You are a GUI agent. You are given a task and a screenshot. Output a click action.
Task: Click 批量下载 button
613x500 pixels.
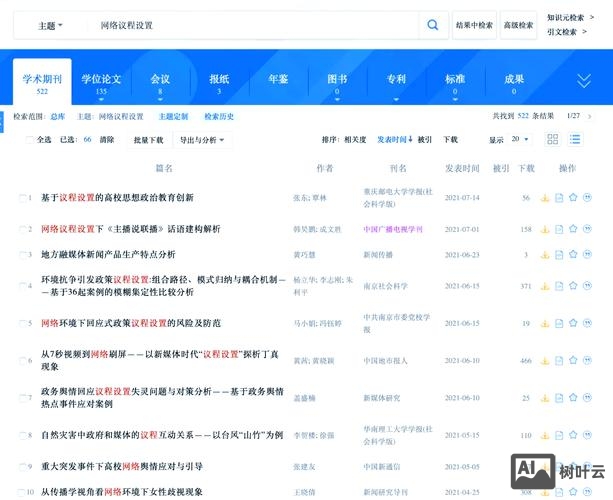(148, 140)
